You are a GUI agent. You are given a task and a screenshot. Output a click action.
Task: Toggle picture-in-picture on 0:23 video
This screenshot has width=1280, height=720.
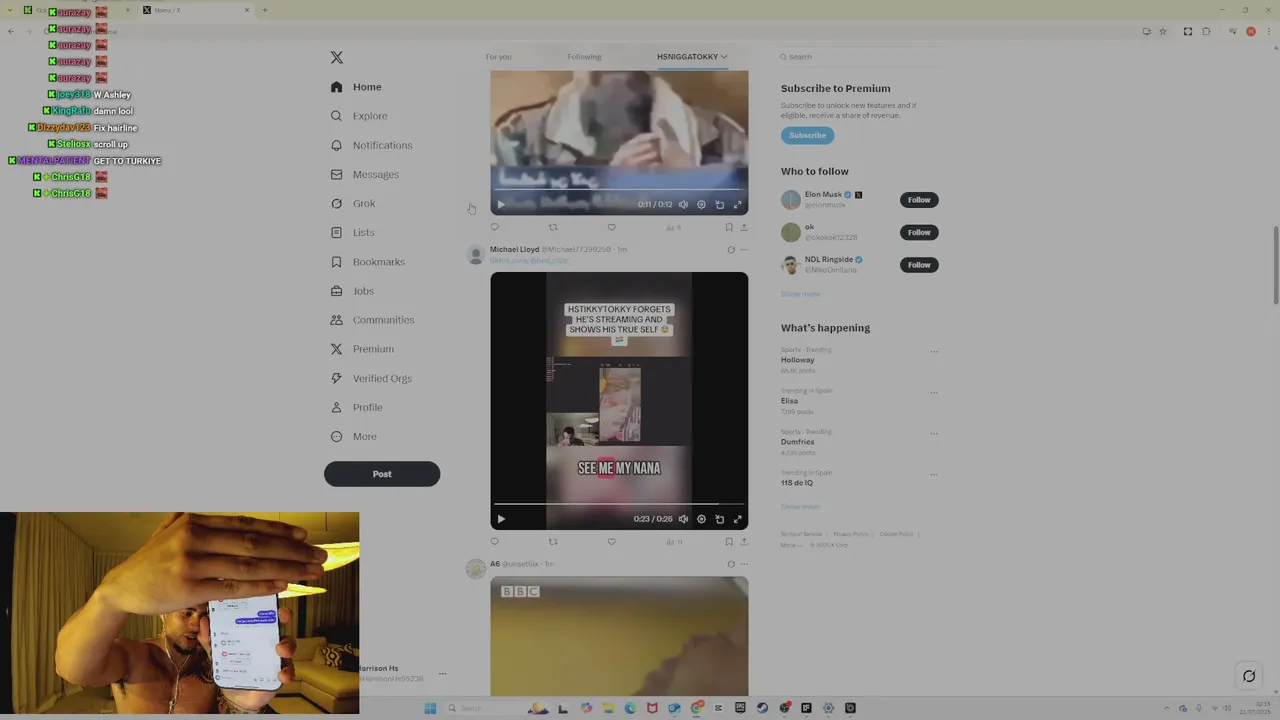click(x=719, y=519)
